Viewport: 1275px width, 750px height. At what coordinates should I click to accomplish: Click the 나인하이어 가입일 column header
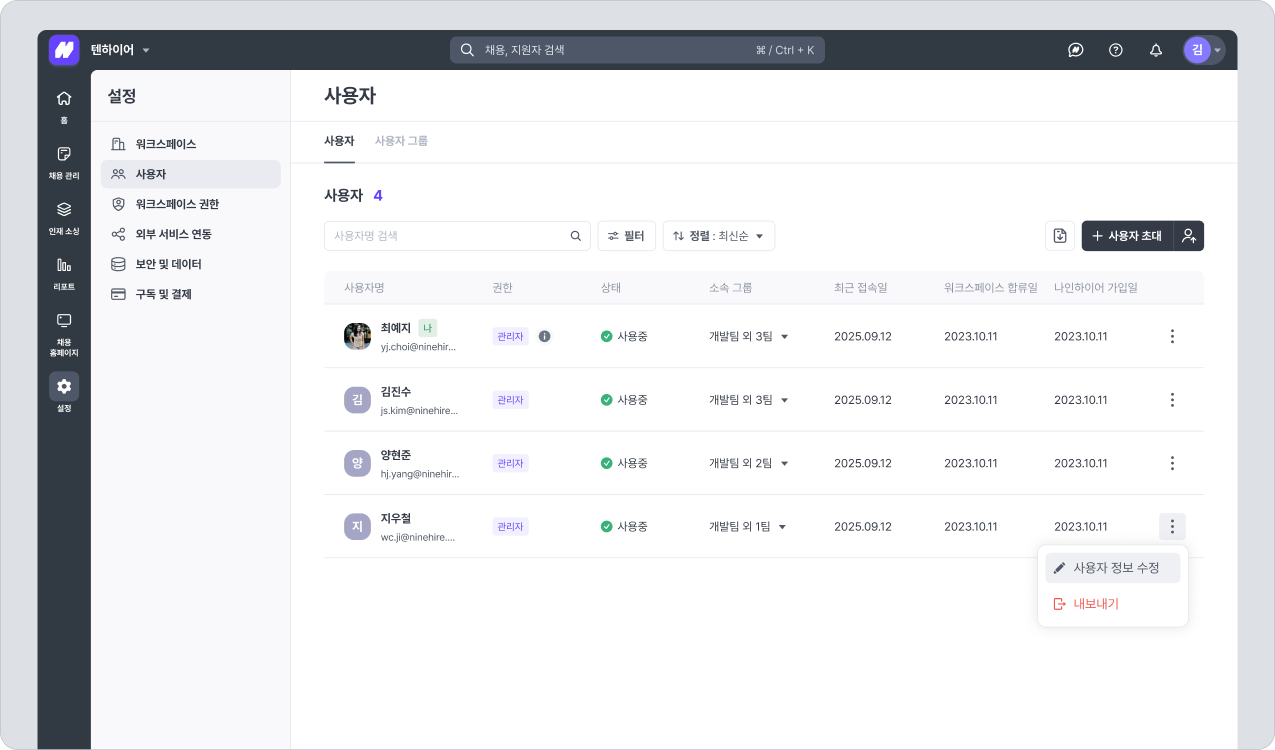[x=1096, y=288]
